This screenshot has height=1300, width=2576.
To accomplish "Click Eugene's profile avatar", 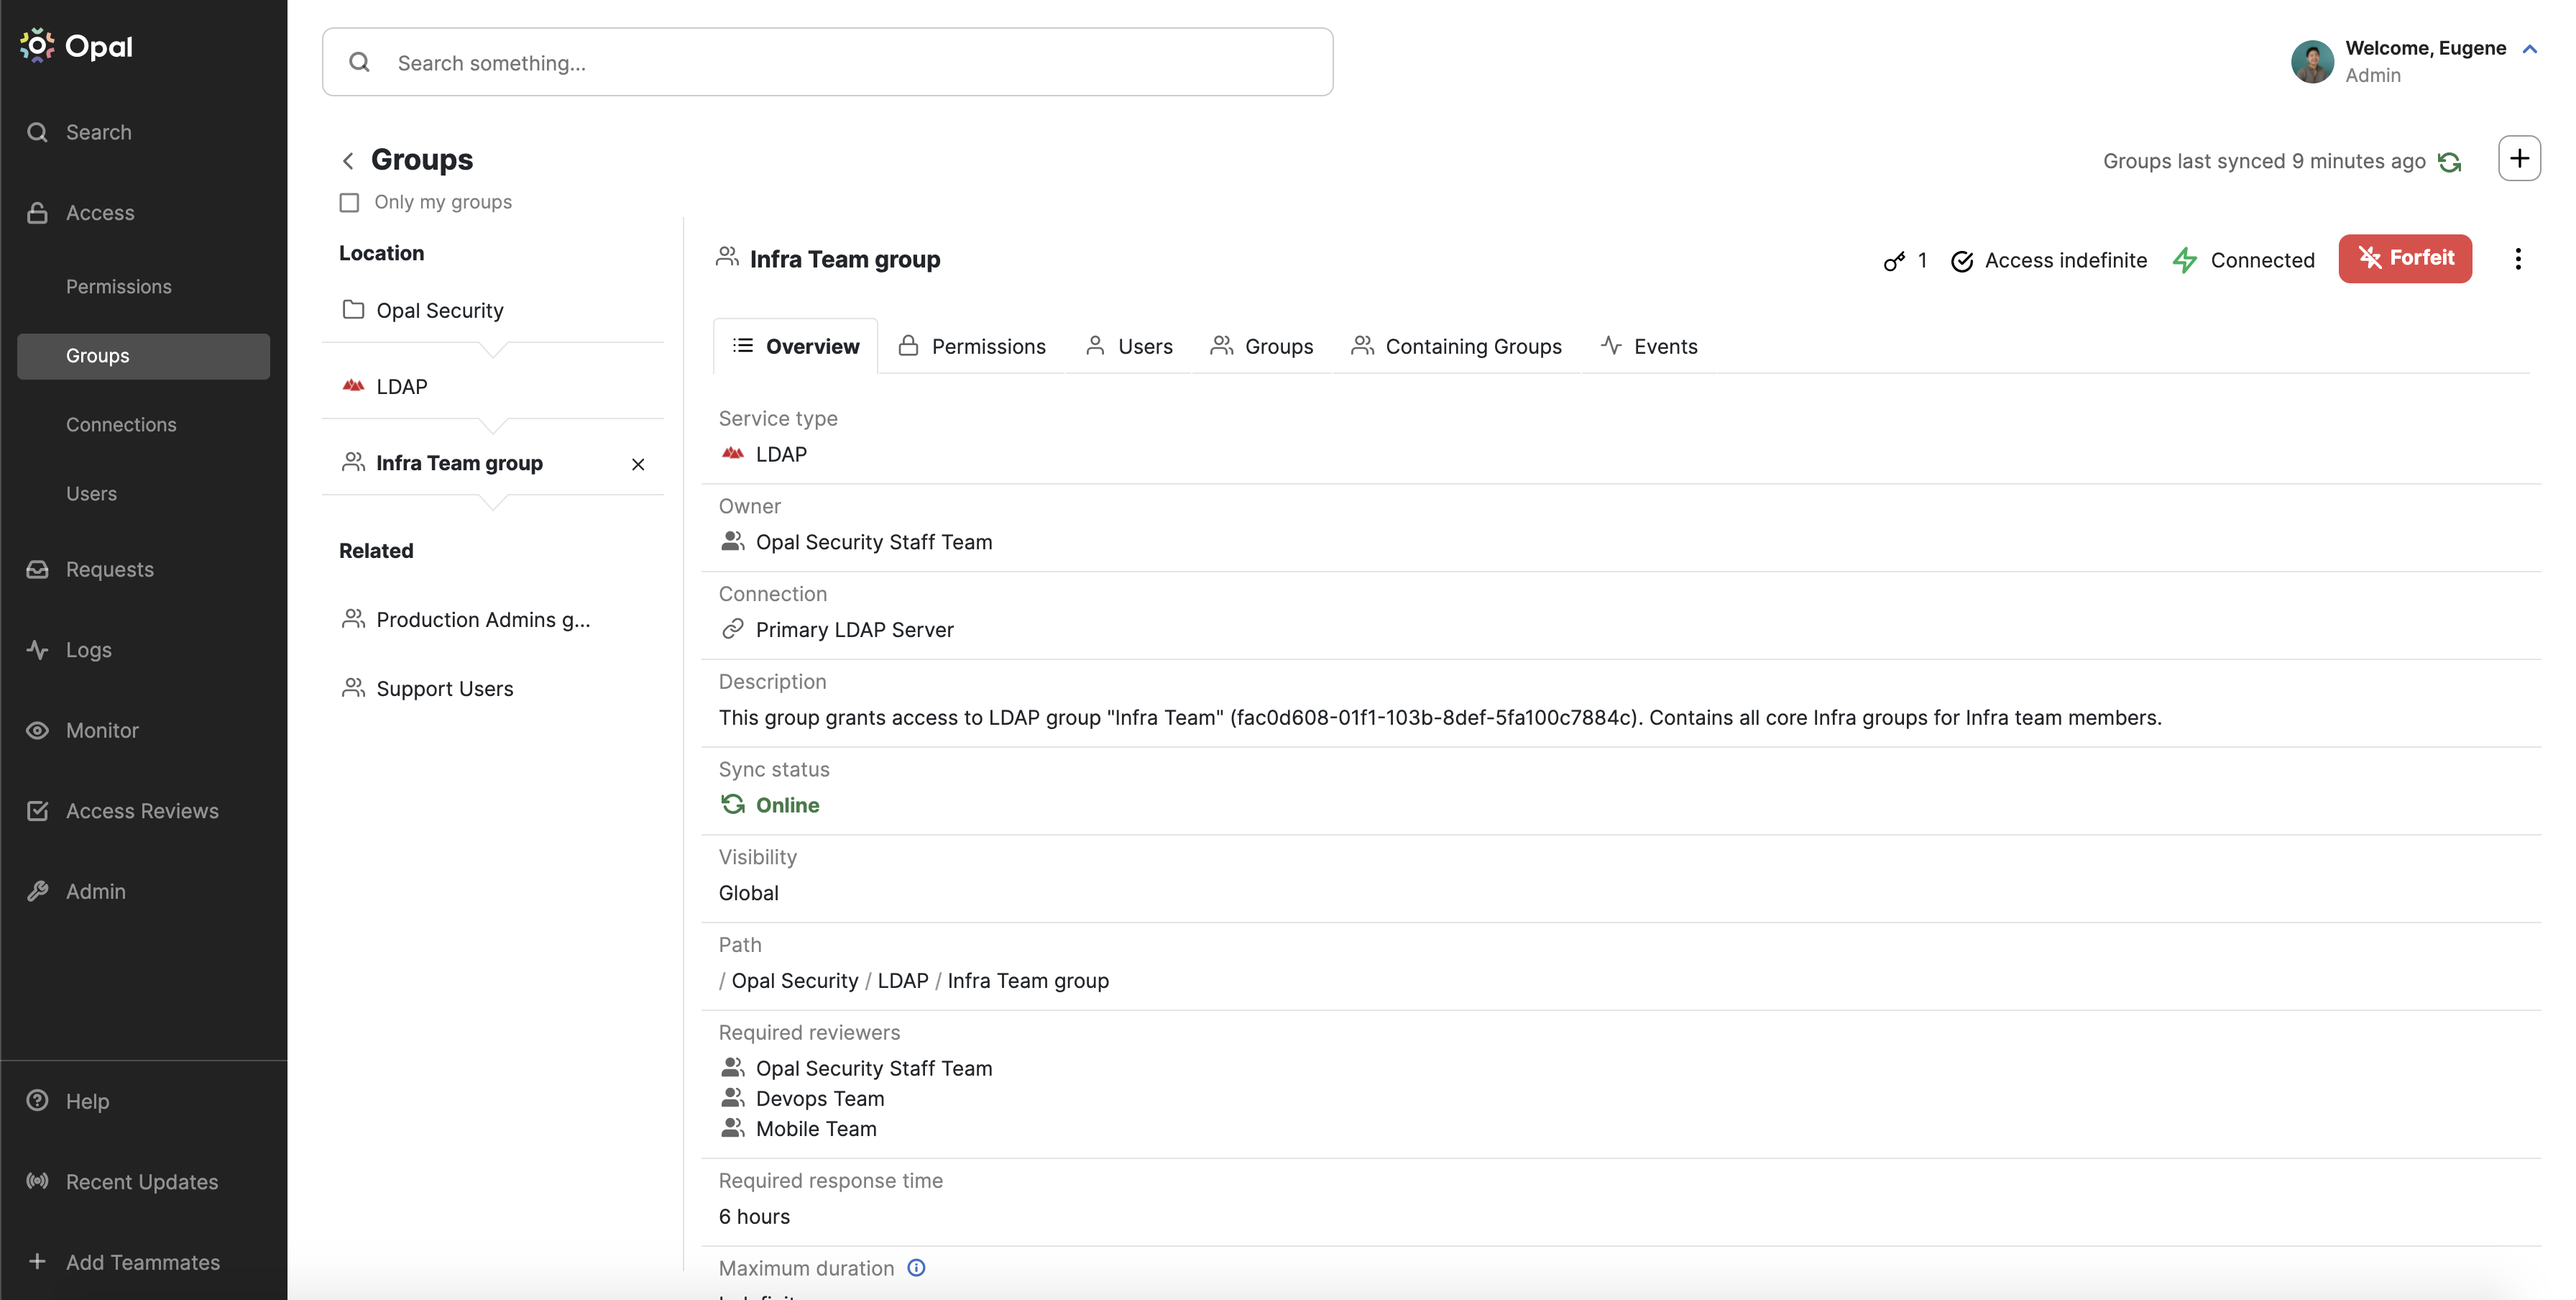I will click(x=2312, y=61).
